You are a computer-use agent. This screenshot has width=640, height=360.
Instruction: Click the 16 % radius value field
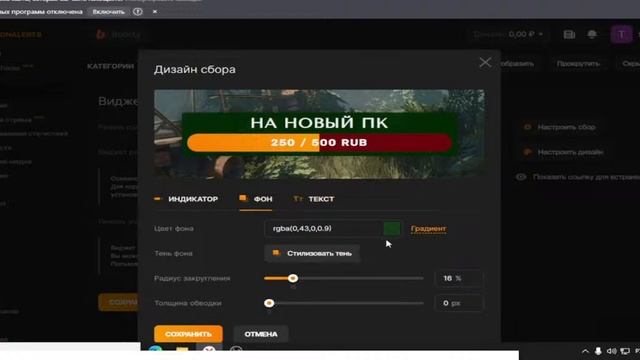(x=458, y=278)
